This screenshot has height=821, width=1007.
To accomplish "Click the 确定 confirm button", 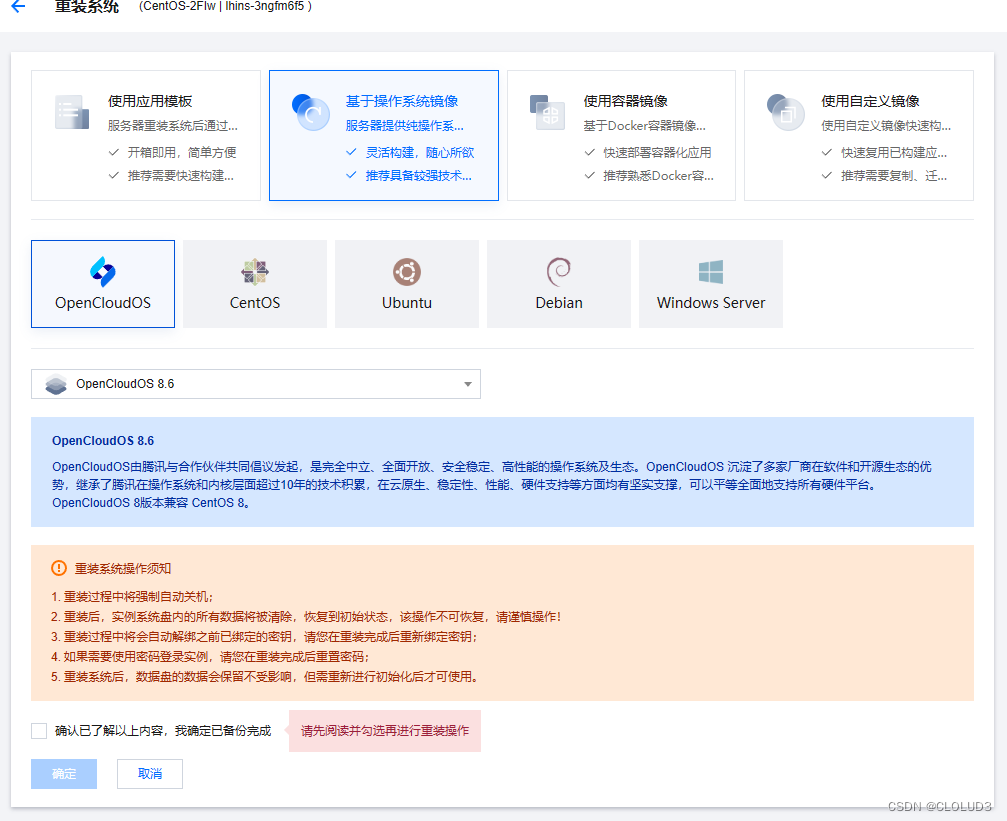I will 64,774.
